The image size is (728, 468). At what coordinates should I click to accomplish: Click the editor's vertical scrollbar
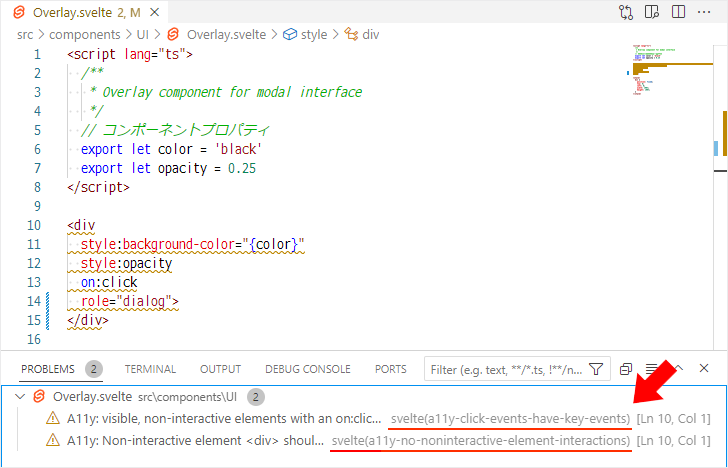[x=721, y=196]
